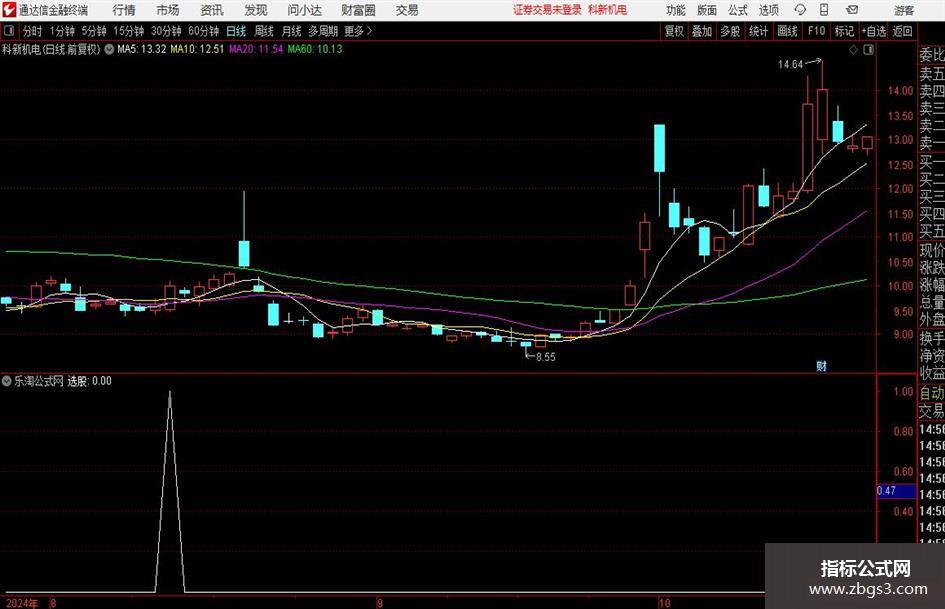This screenshot has height=609, width=945.
Task: Click the 复权 toolbar button
Action: (674, 31)
